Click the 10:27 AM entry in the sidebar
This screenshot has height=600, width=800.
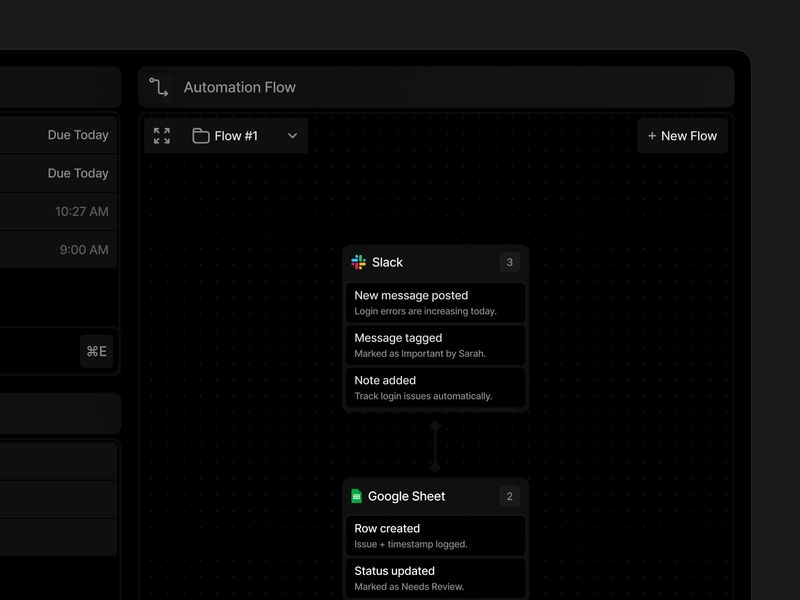click(81, 211)
